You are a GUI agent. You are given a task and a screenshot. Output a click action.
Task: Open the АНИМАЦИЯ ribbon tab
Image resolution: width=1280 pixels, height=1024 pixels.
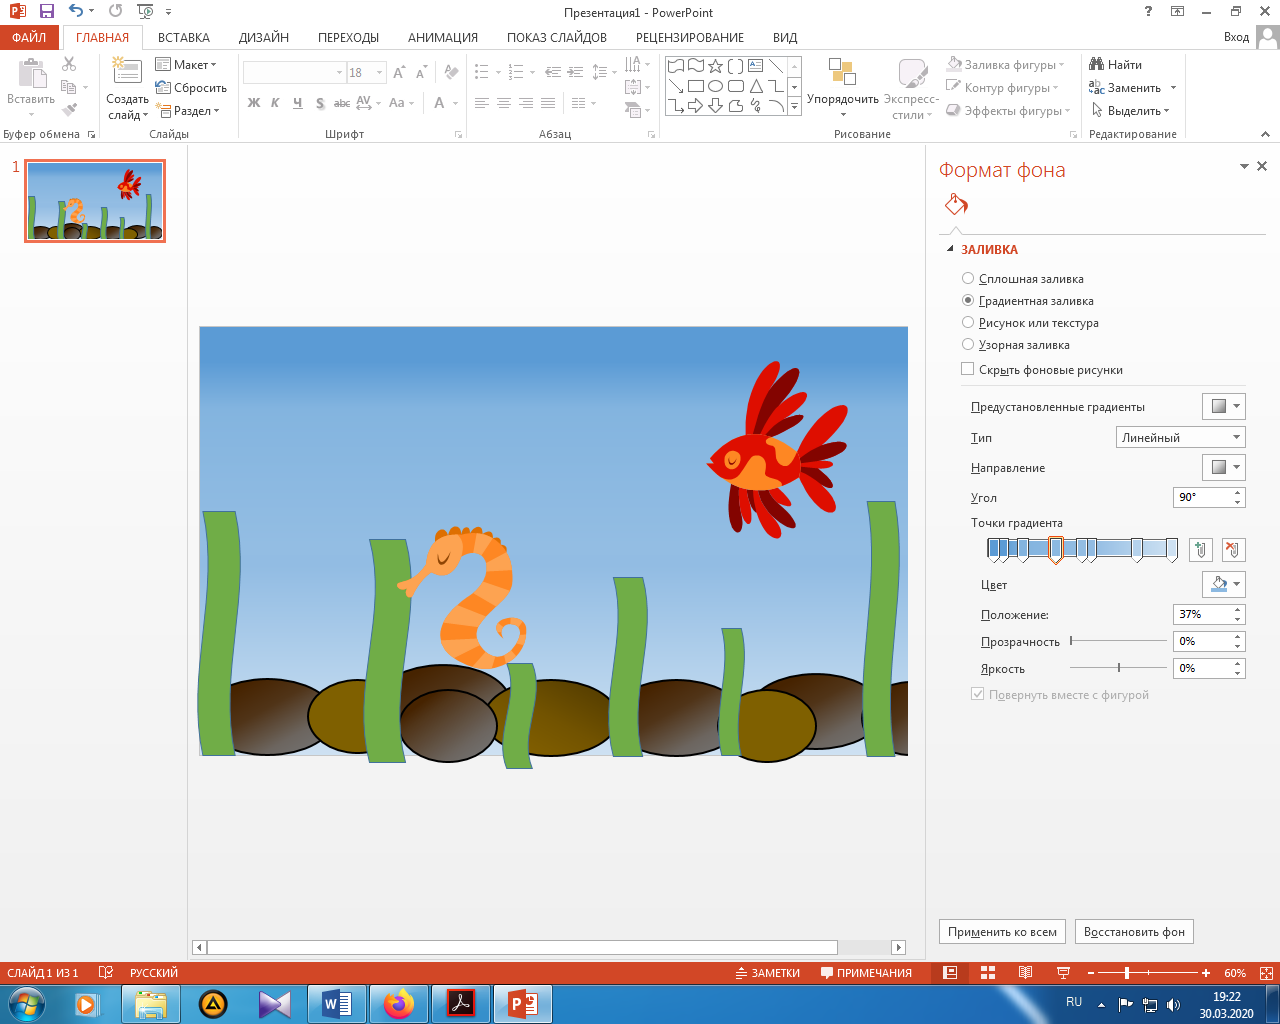coord(443,38)
